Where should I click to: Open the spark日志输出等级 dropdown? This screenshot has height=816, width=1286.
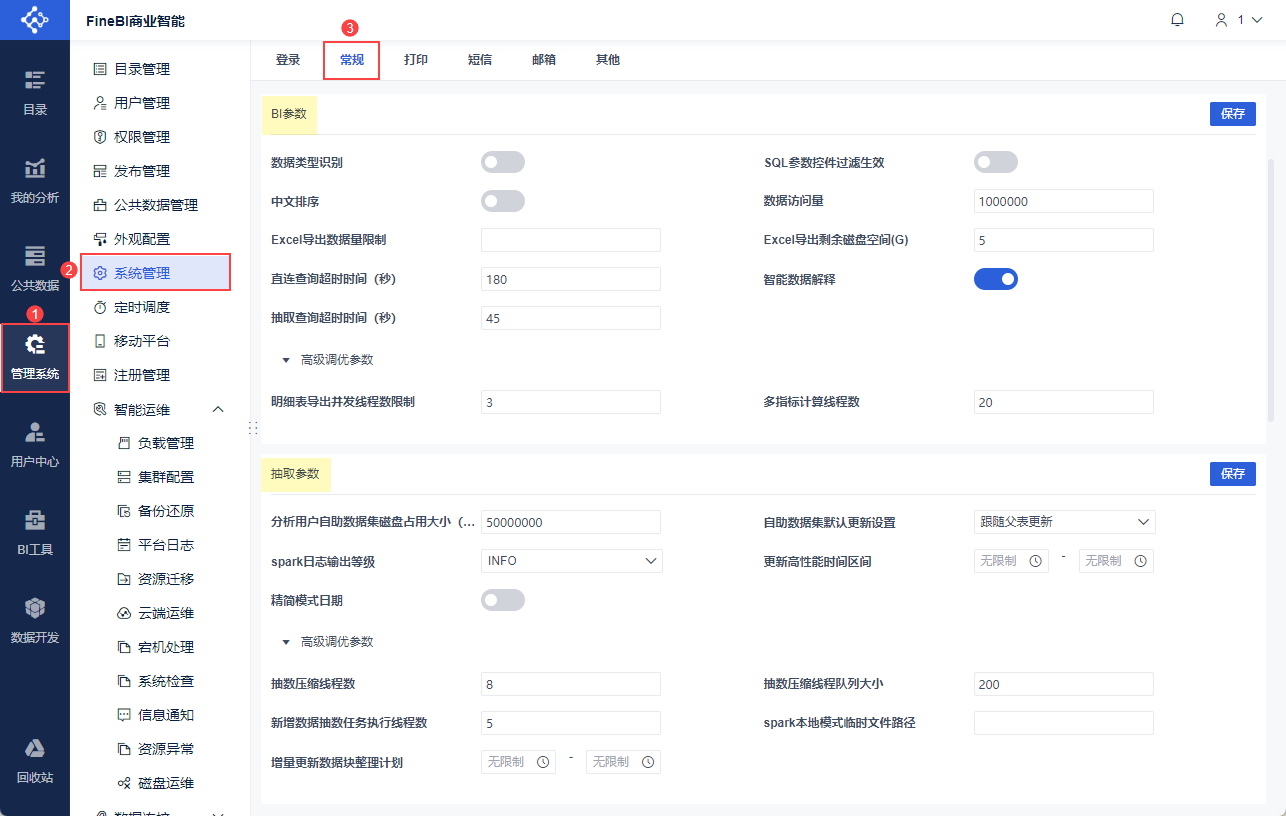pos(571,560)
